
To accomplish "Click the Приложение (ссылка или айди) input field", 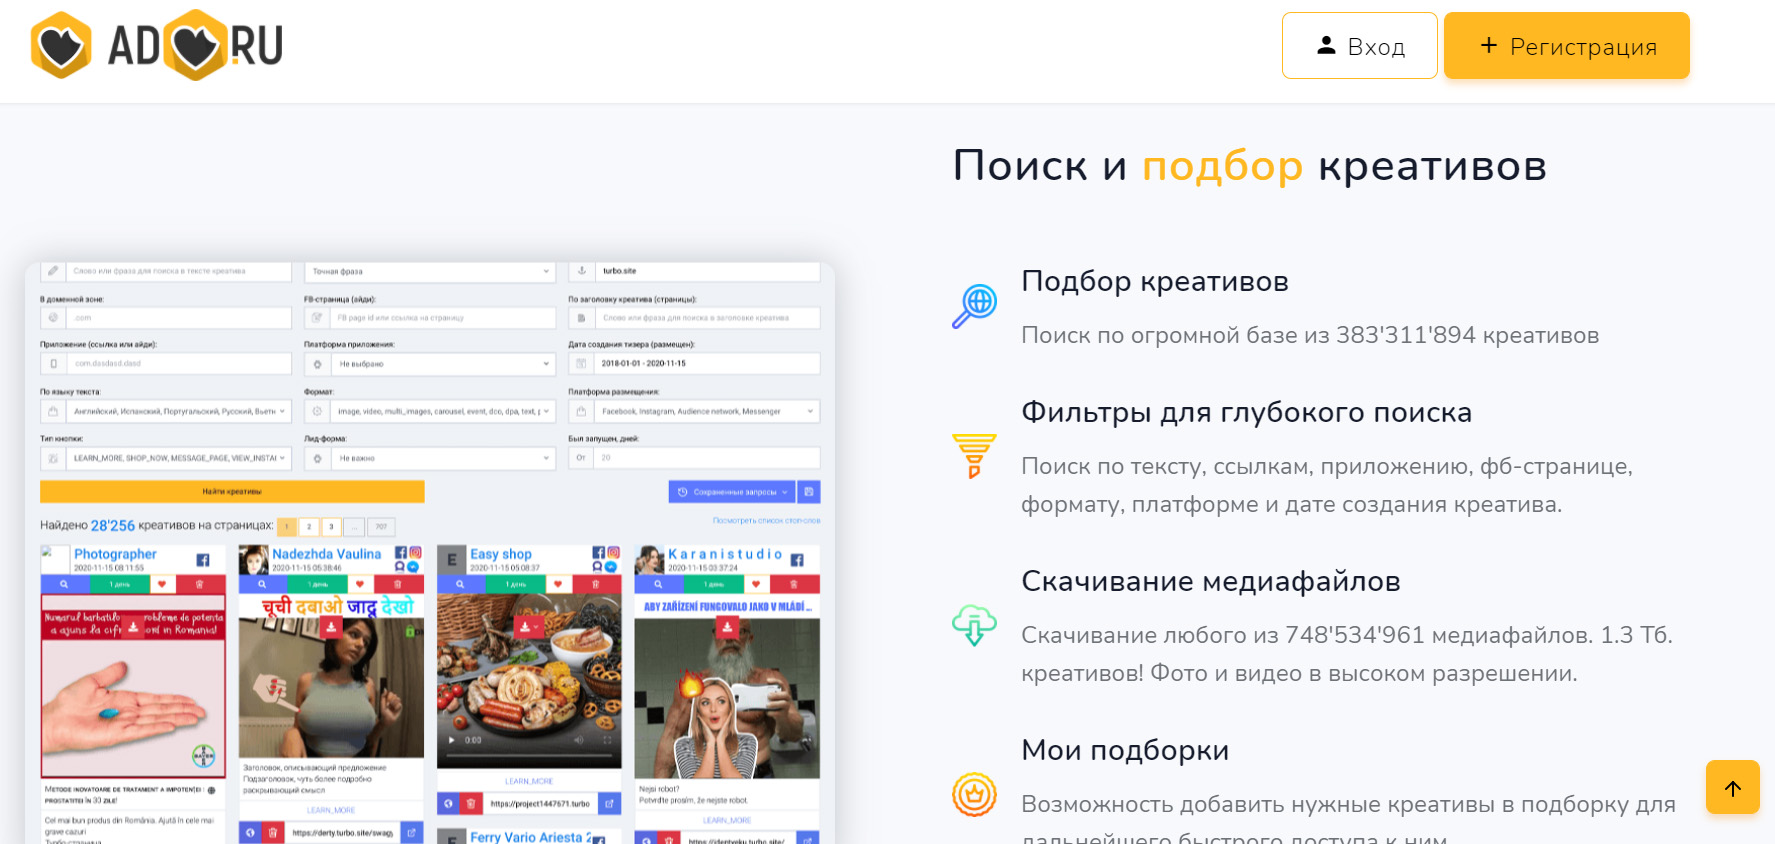I will (178, 364).
